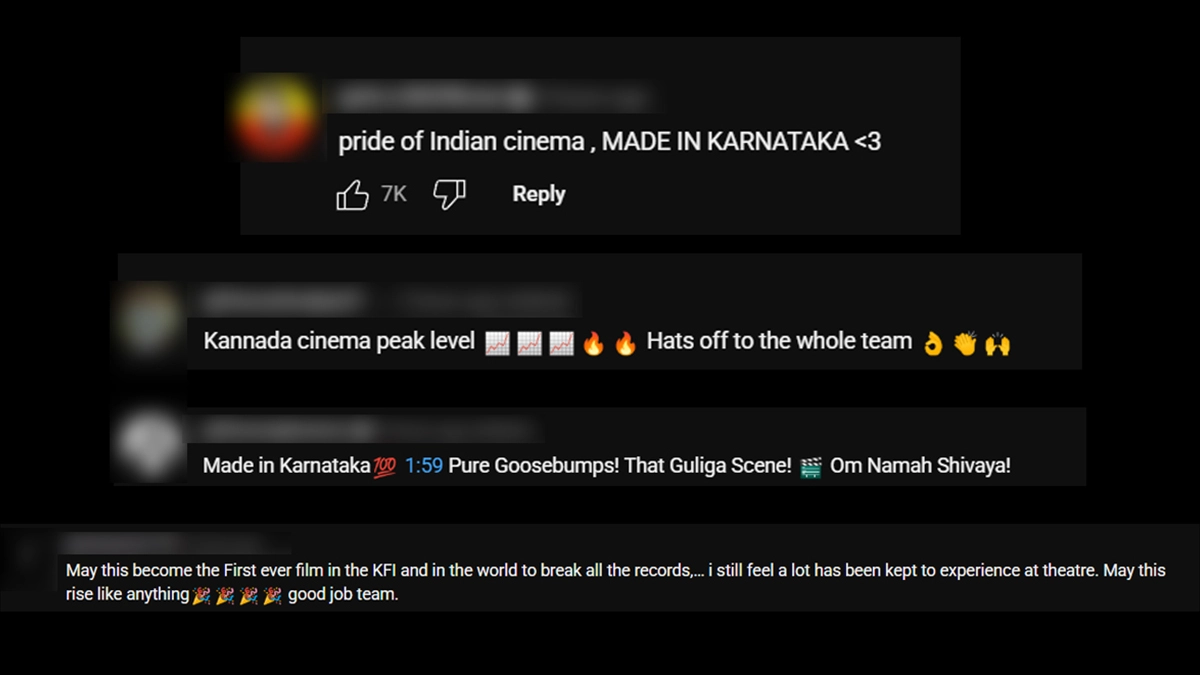Click the clapperboard emoji after "Guliga Scene!"
1200x675 pixels.
pyautogui.click(x=811, y=467)
